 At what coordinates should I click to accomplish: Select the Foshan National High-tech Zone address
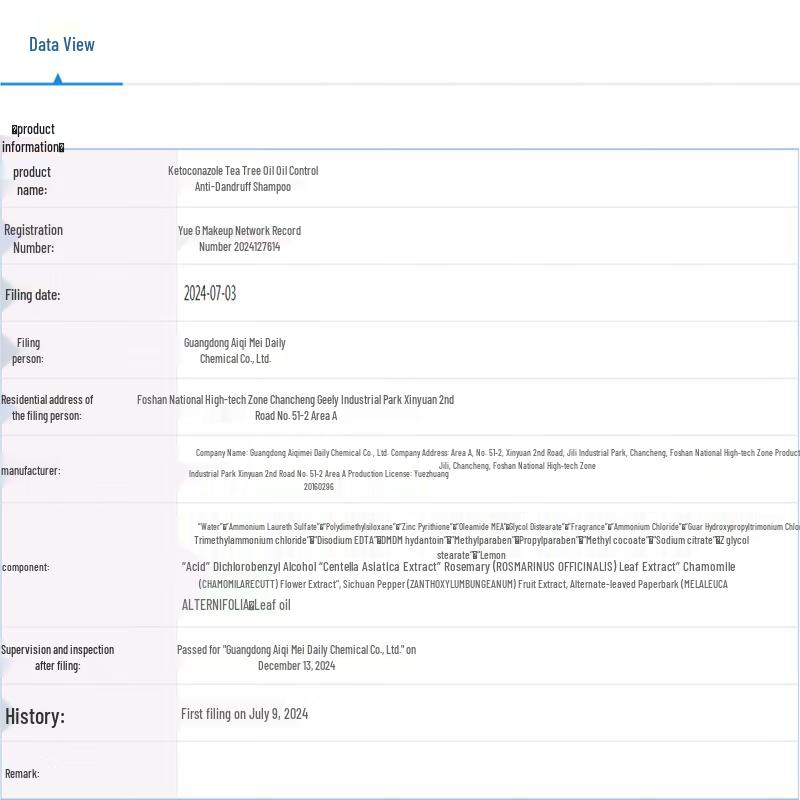point(295,408)
